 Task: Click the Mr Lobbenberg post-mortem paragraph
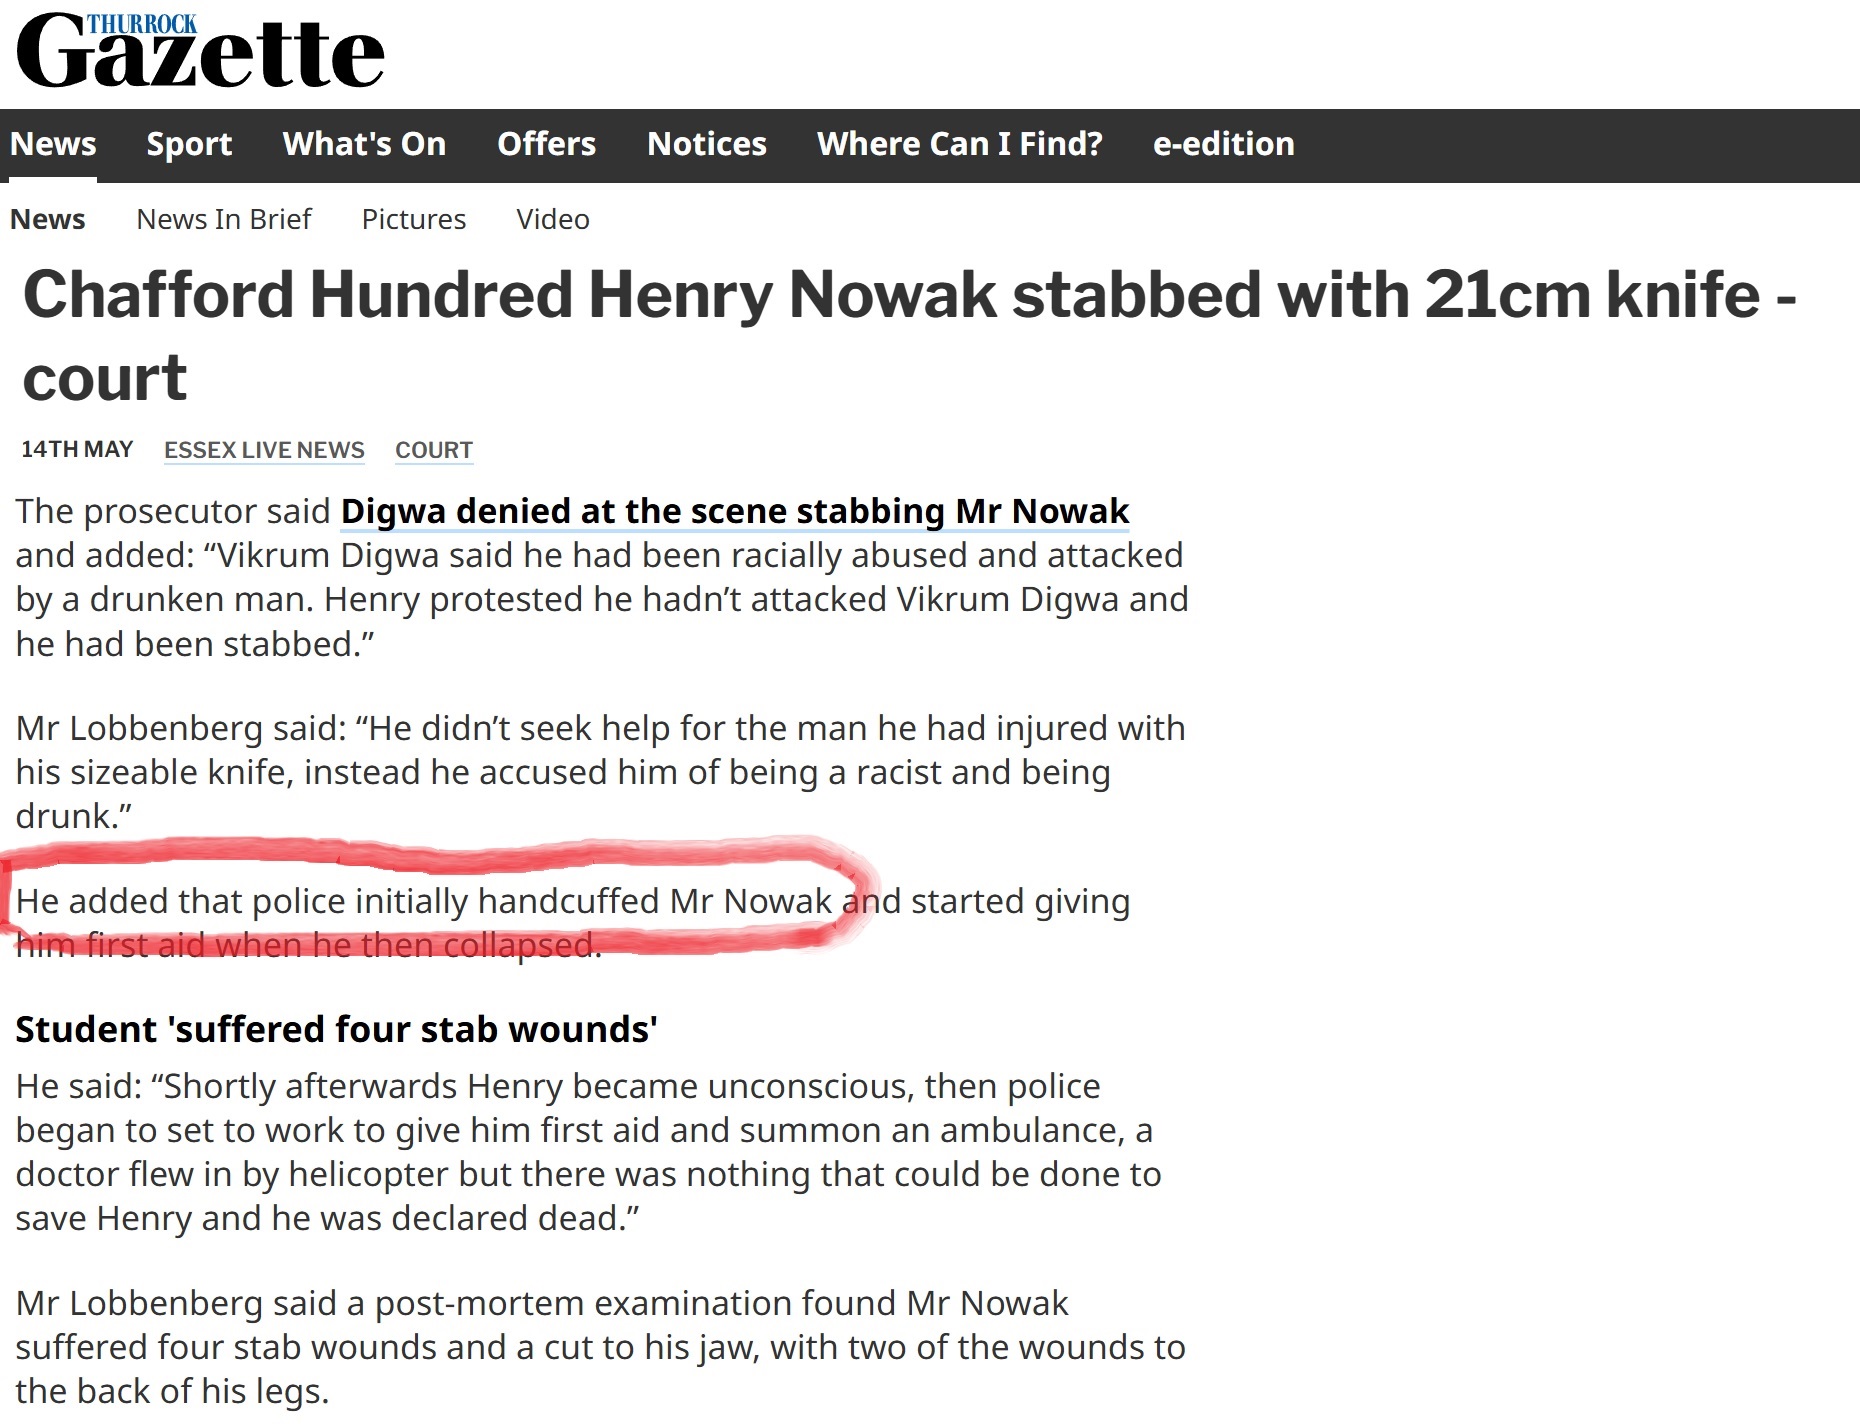[x=600, y=1347]
